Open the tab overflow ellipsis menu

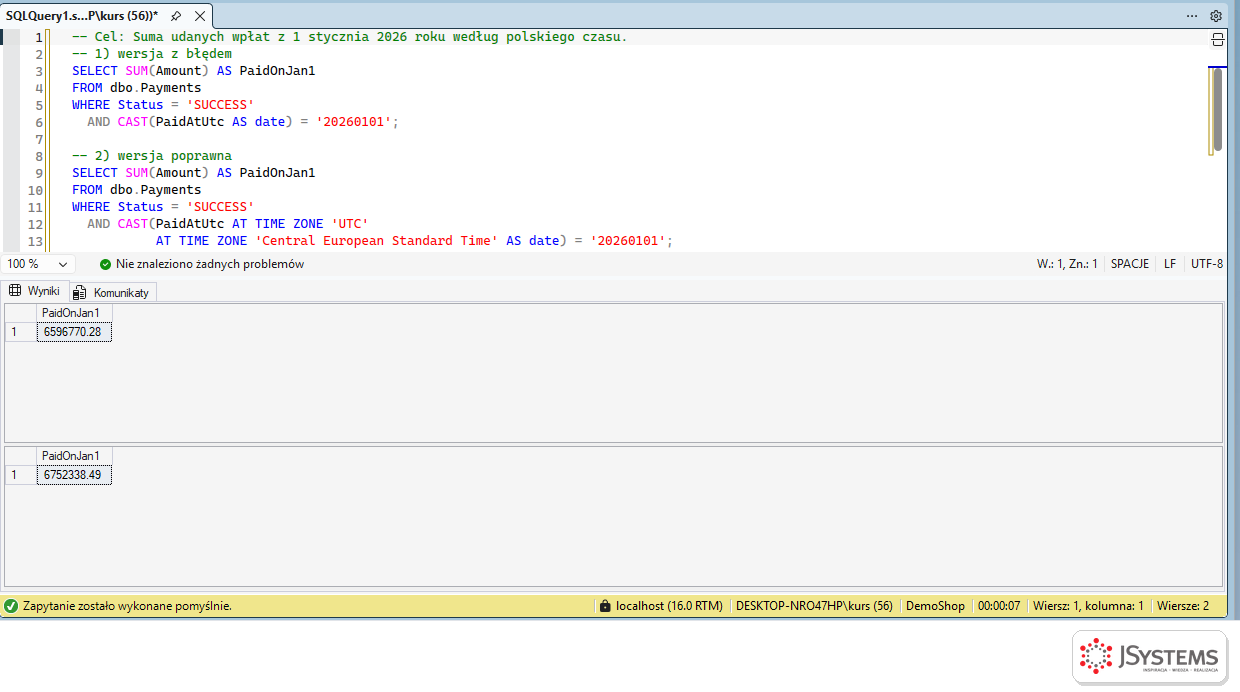point(1192,16)
